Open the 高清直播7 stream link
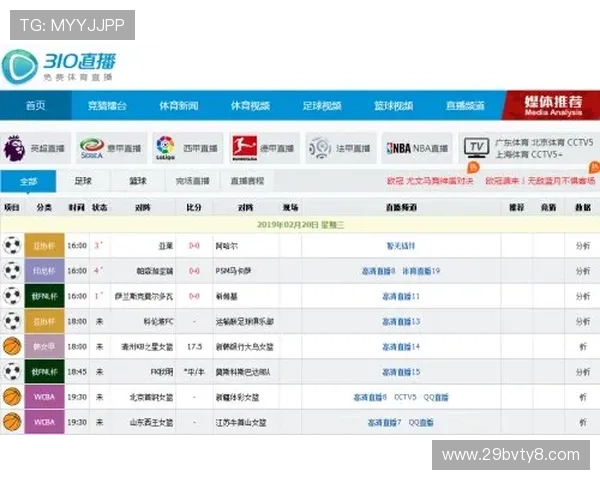Screen dimensions: 600x480 (x=384, y=423)
